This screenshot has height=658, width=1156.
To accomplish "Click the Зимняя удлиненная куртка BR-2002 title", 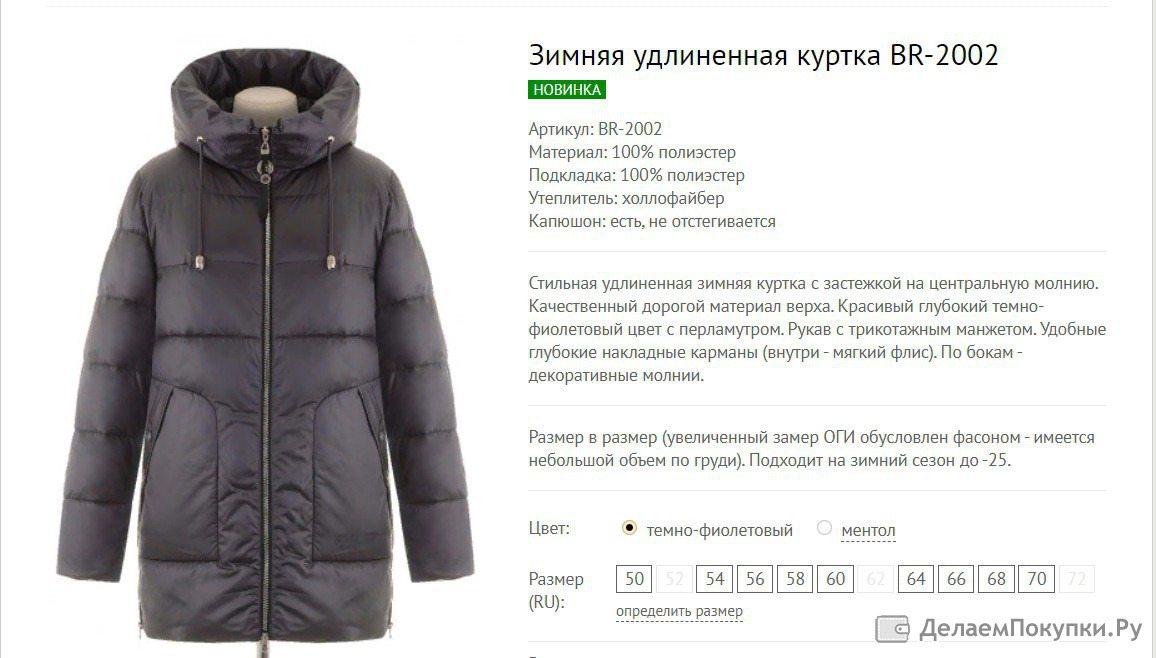I will [x=763, y=55].
